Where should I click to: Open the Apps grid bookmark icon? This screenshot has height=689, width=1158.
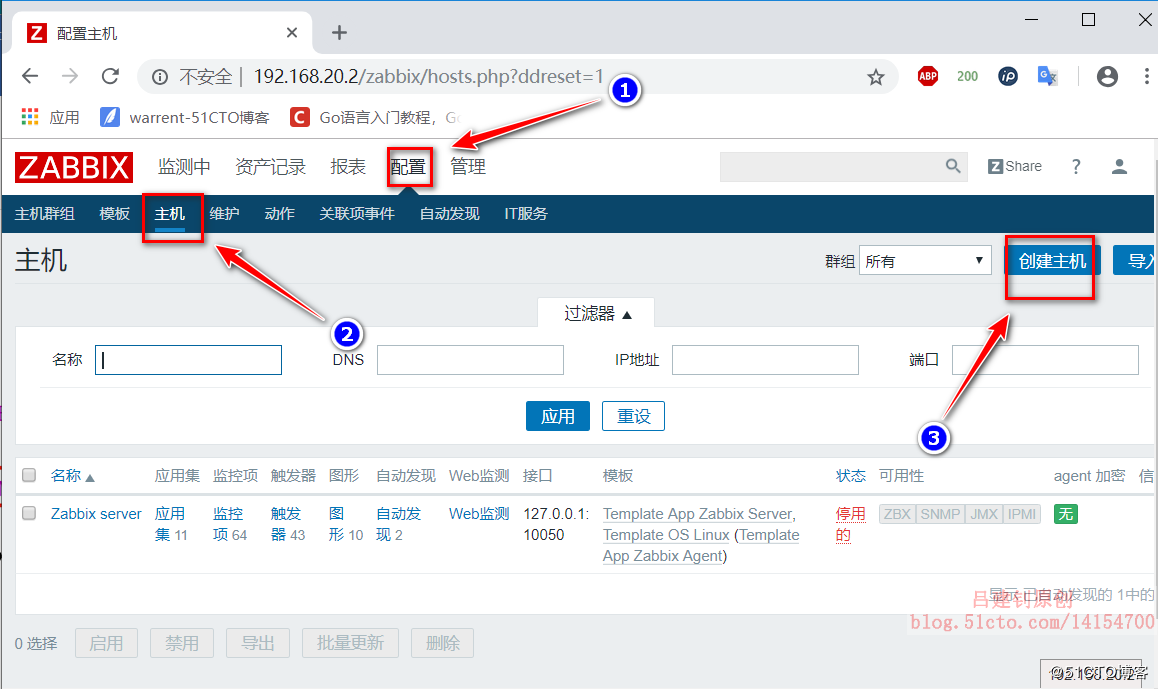click(30, 117)
